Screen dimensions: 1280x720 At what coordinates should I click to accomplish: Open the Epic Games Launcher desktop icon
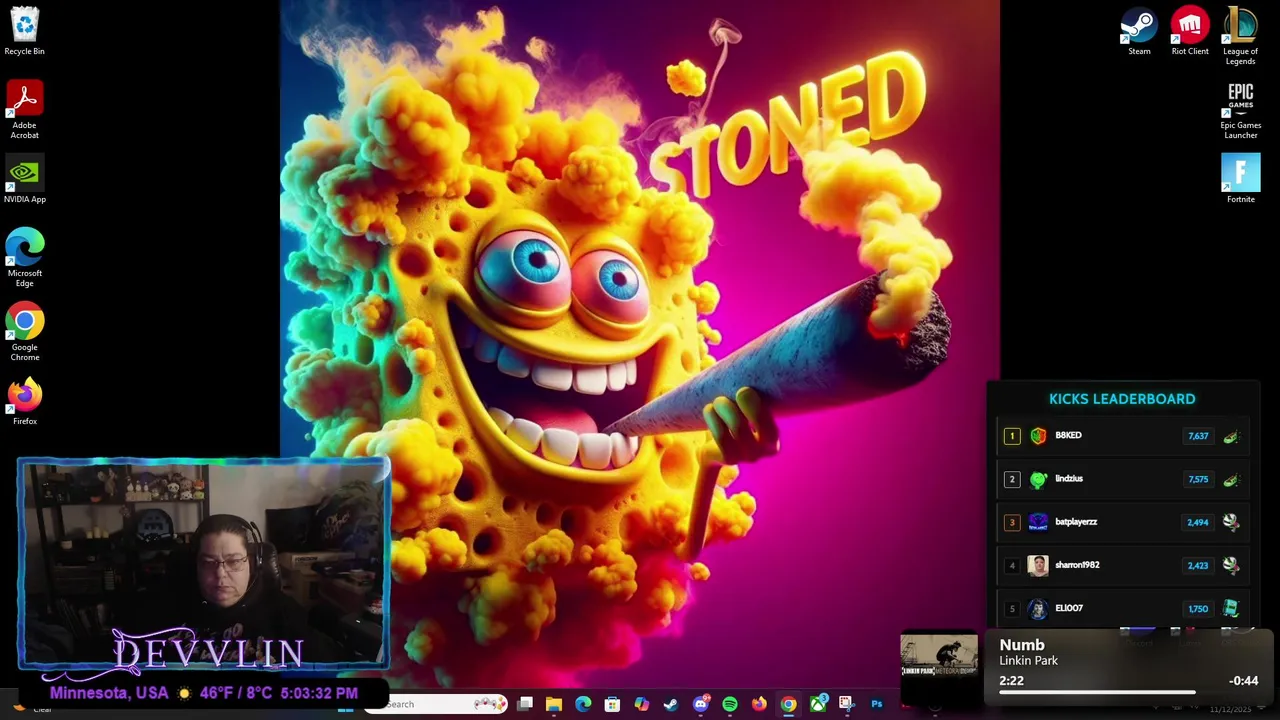pos(1240,110)
